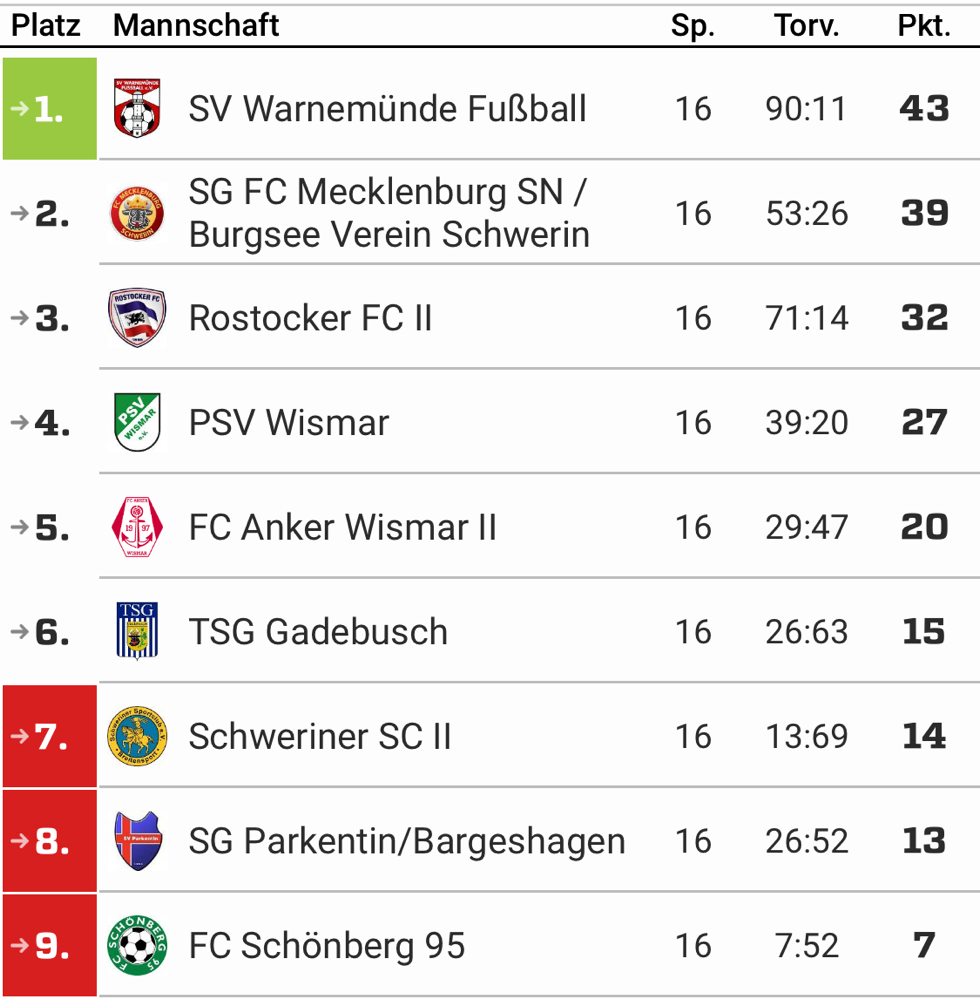Click the Rostocker FC club crest
Screen dimensions: 980x1000
pos(137,318)
